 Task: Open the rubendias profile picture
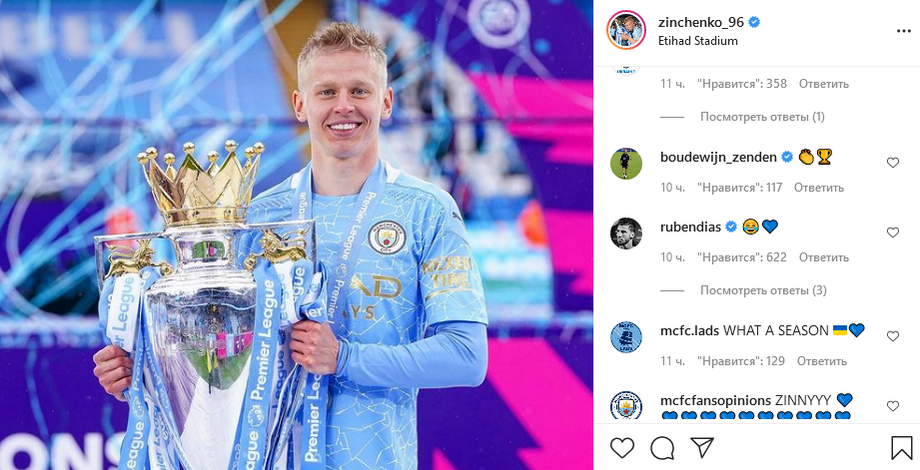(626, 233)
